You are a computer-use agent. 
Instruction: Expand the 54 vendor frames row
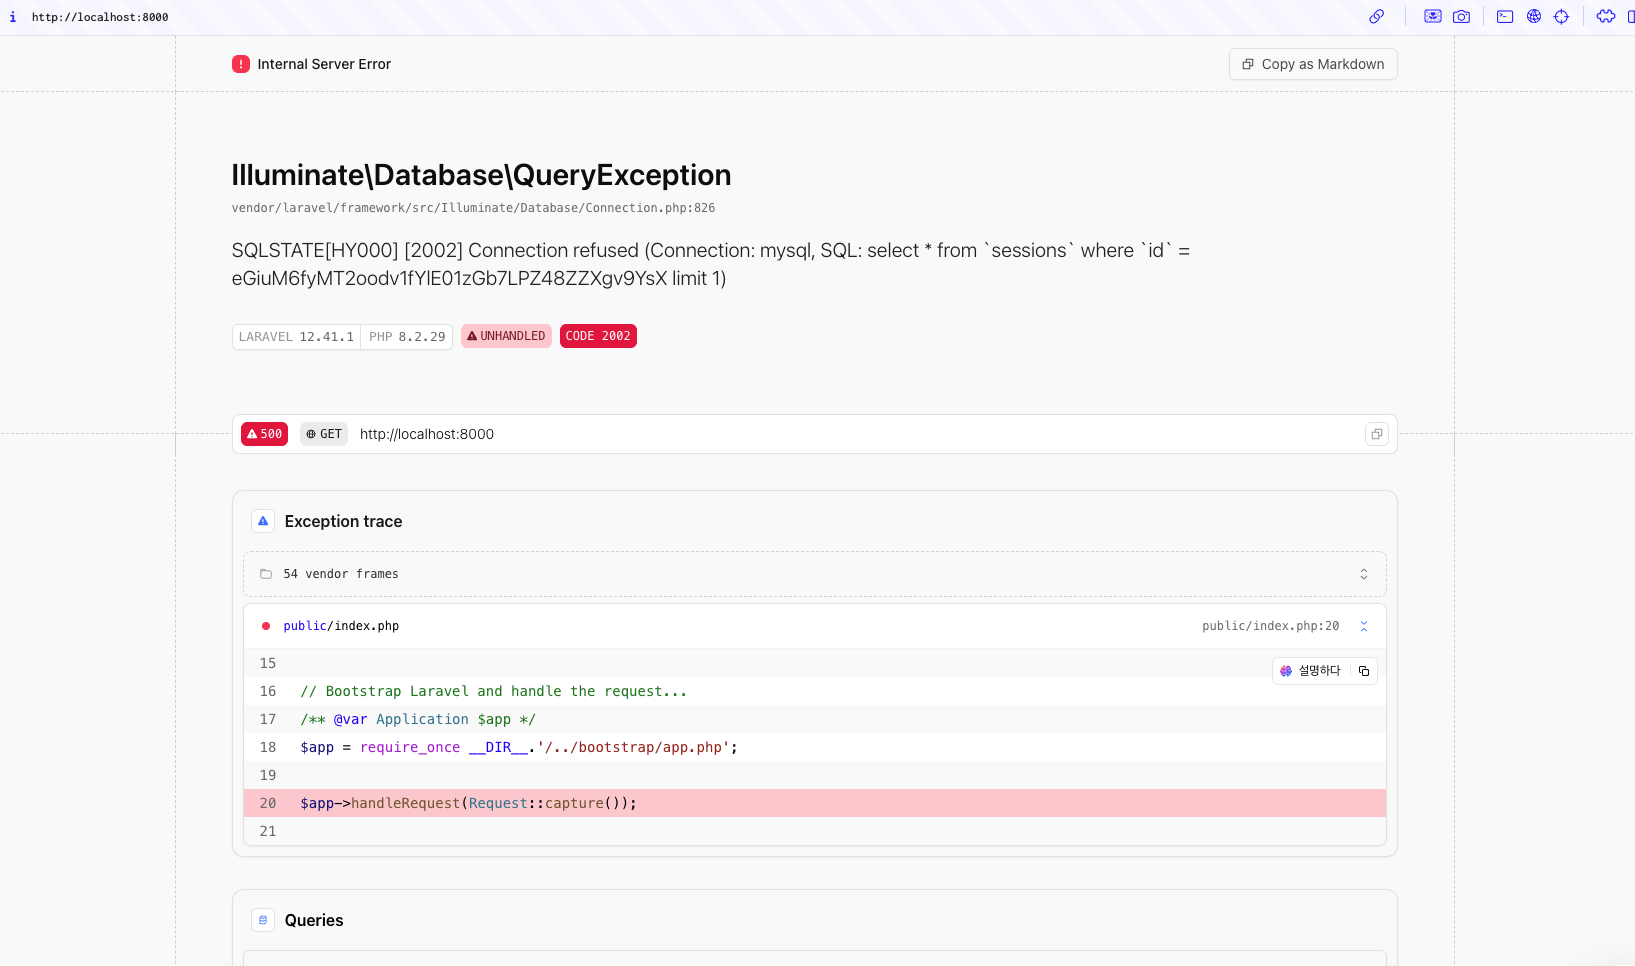[x=815, y=574]
